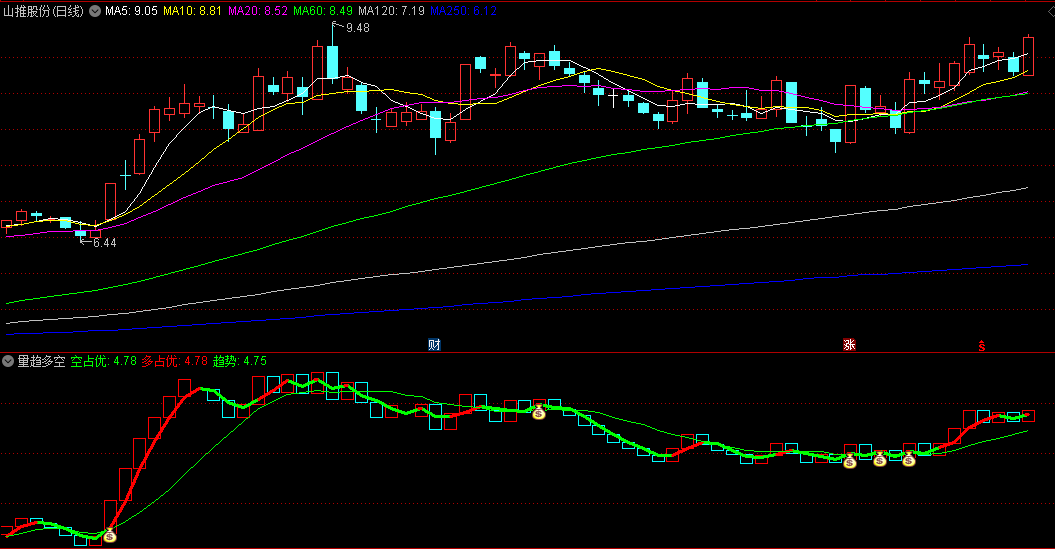Click the money bag signal at the start of the rally
The height and width of the screenshot is (549, 1055).
[110, 536]
